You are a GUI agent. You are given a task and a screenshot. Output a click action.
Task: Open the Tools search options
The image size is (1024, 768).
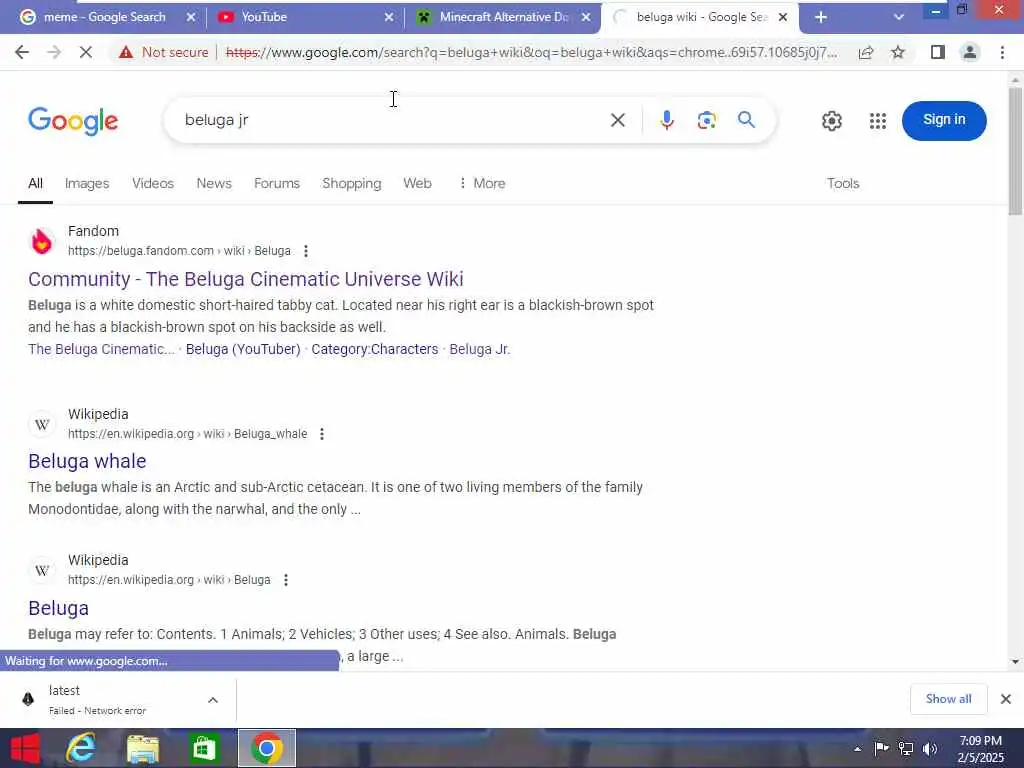(x=842, y=184)
